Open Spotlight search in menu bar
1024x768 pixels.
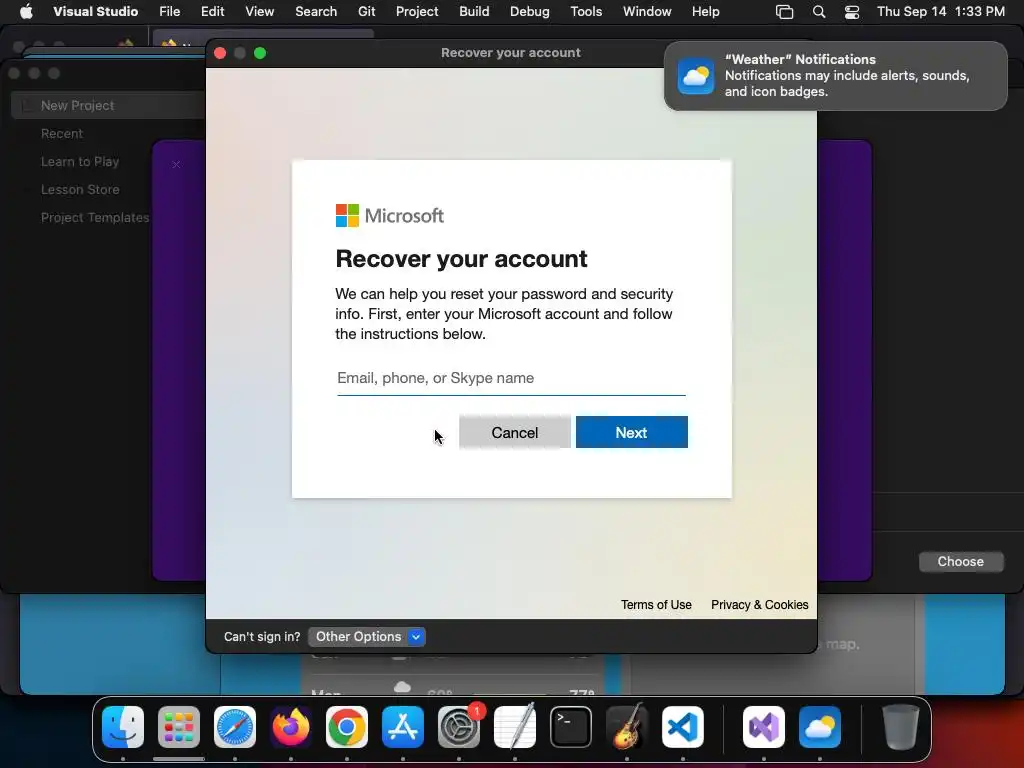[x=818, y=12]
